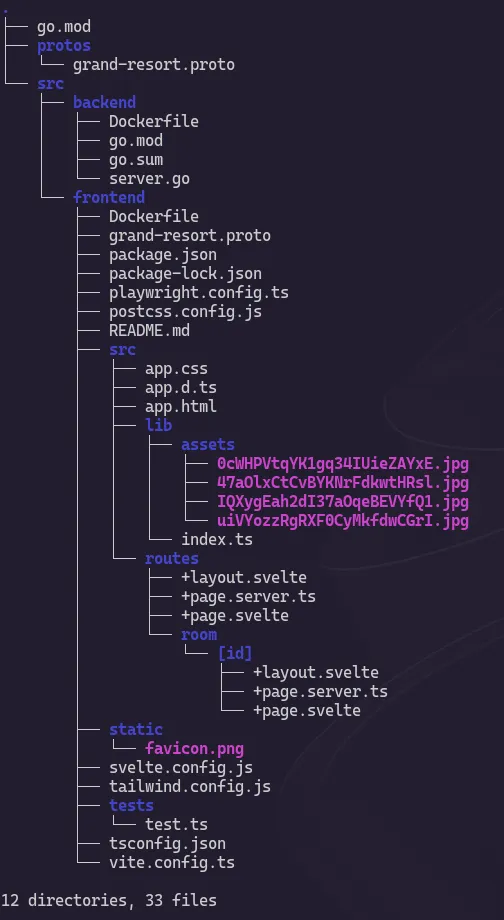
Task: Select the [id] directory under room
Action: tap(235, 654)
